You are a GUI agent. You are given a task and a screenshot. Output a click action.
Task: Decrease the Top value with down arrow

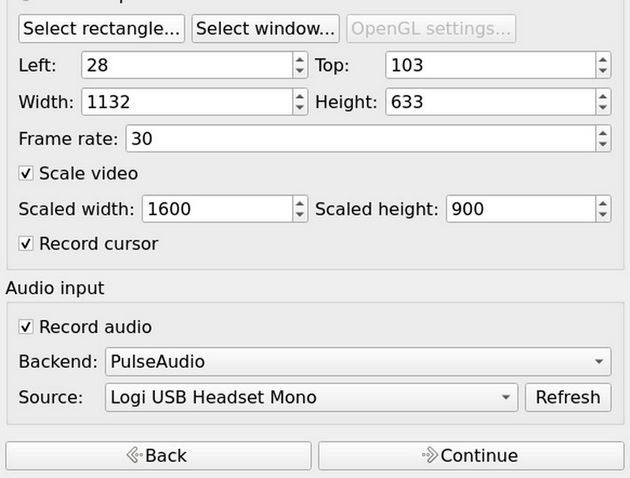pos(602,71)
